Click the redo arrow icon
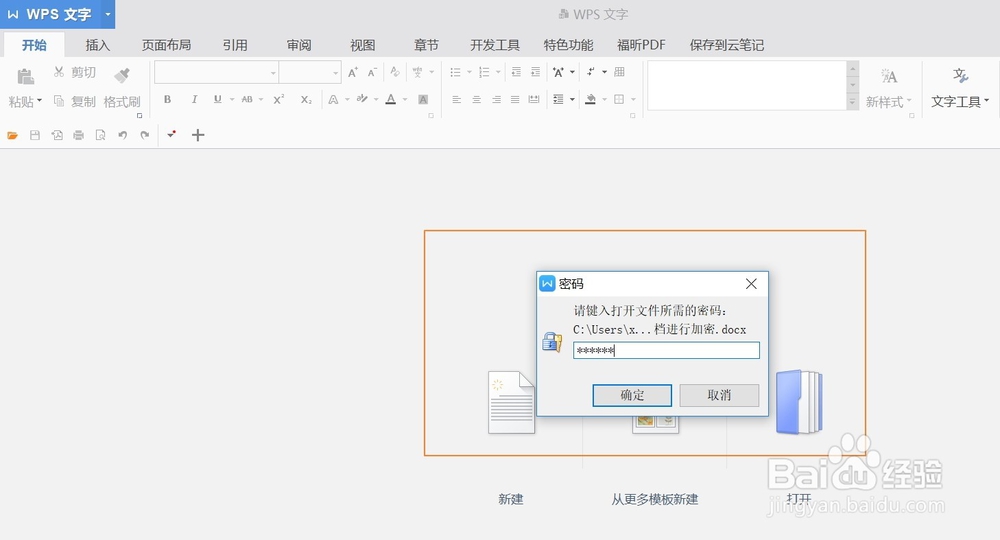The width and height of the screenshot is (1000, 540). (x=145, y=135)
